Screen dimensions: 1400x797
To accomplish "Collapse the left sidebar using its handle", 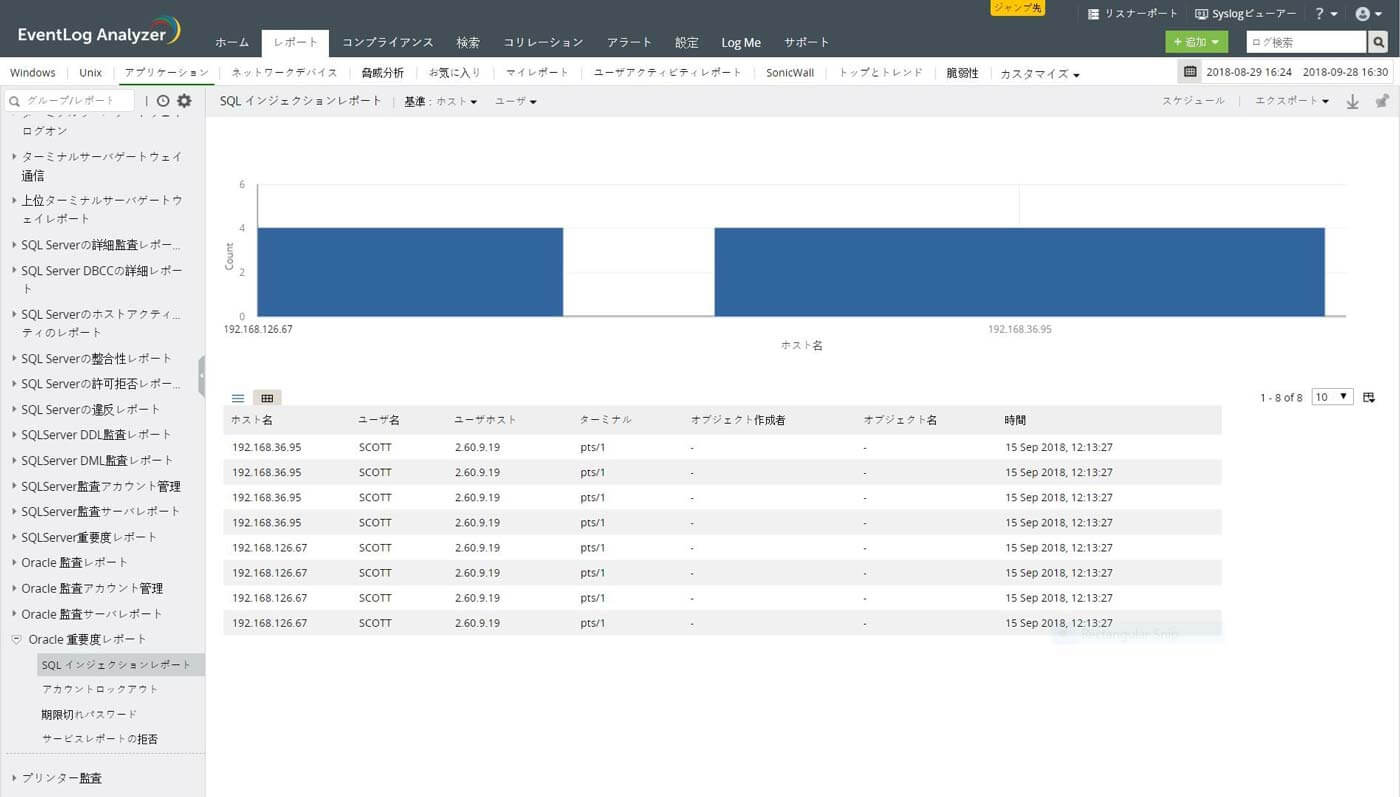I will [202, 376].
